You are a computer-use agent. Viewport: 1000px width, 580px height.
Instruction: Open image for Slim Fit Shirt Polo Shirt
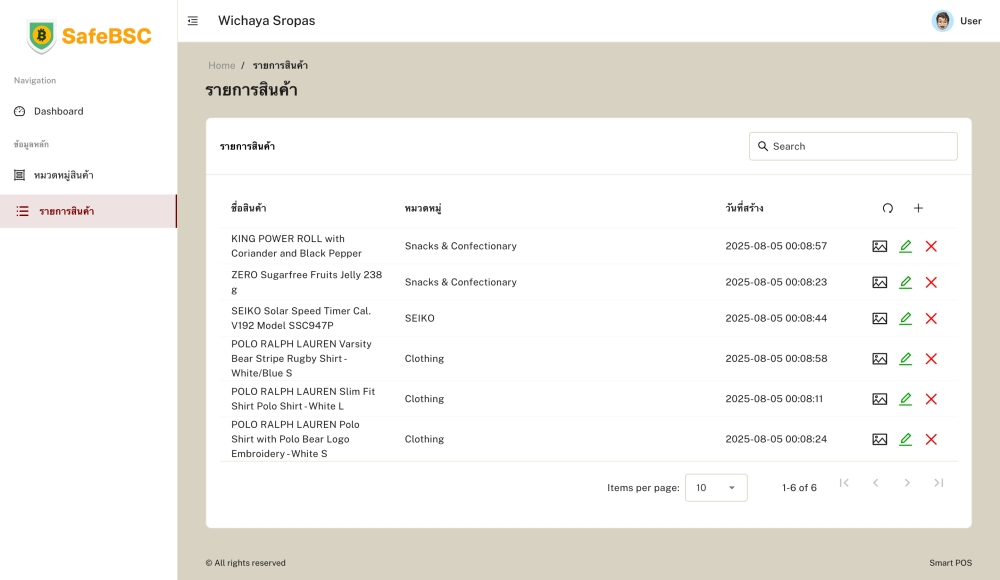tap(879, 399)
